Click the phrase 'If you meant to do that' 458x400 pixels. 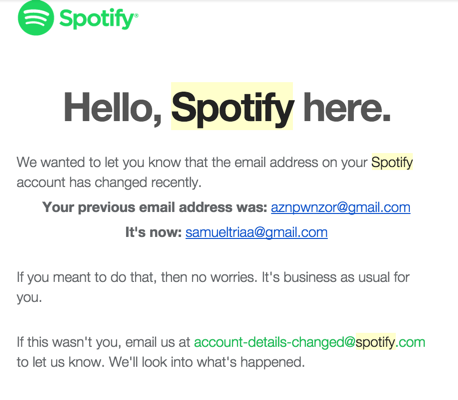(x=87, y=277)
